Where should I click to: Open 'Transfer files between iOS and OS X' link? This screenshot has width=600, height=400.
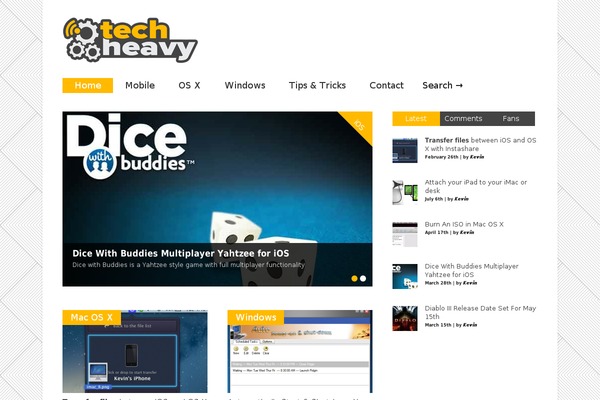click(x=480, y=144)
